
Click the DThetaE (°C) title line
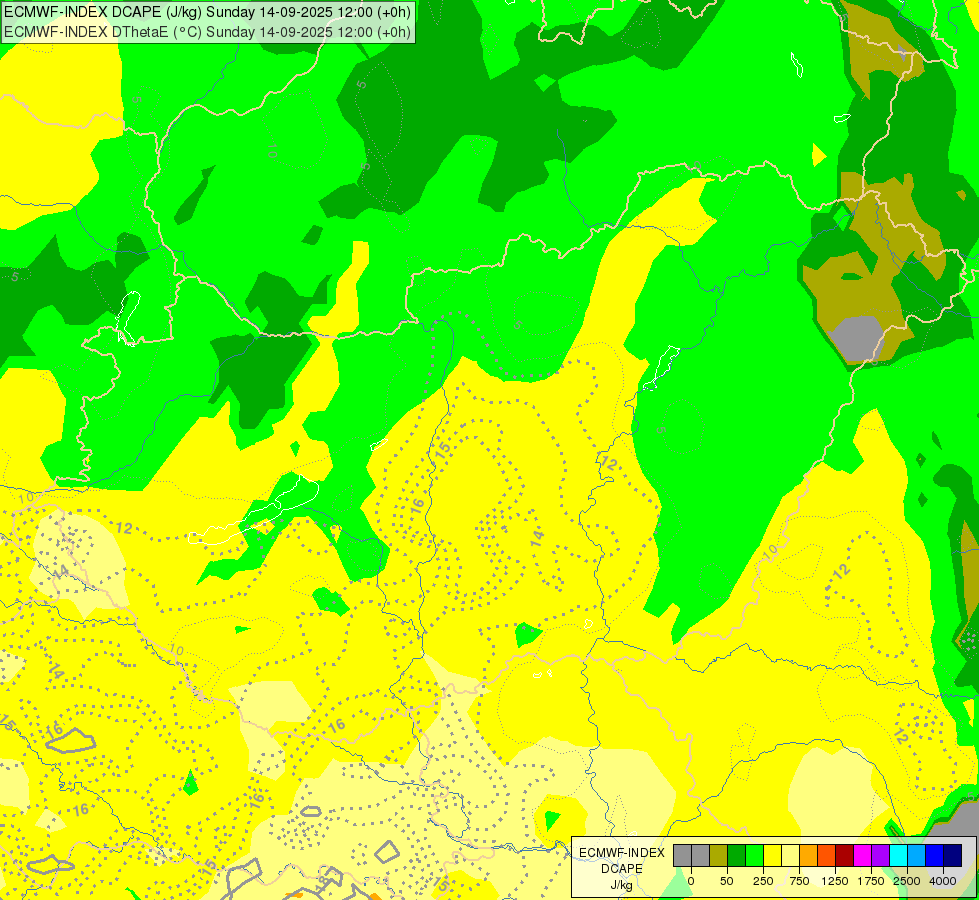click(x=207, y=32)
